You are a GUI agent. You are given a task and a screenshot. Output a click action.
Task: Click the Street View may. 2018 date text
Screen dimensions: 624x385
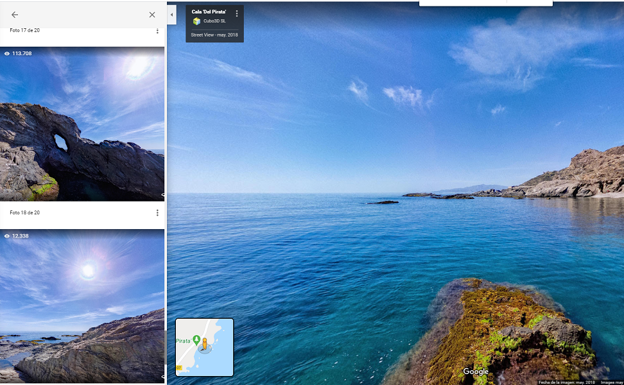214,35
